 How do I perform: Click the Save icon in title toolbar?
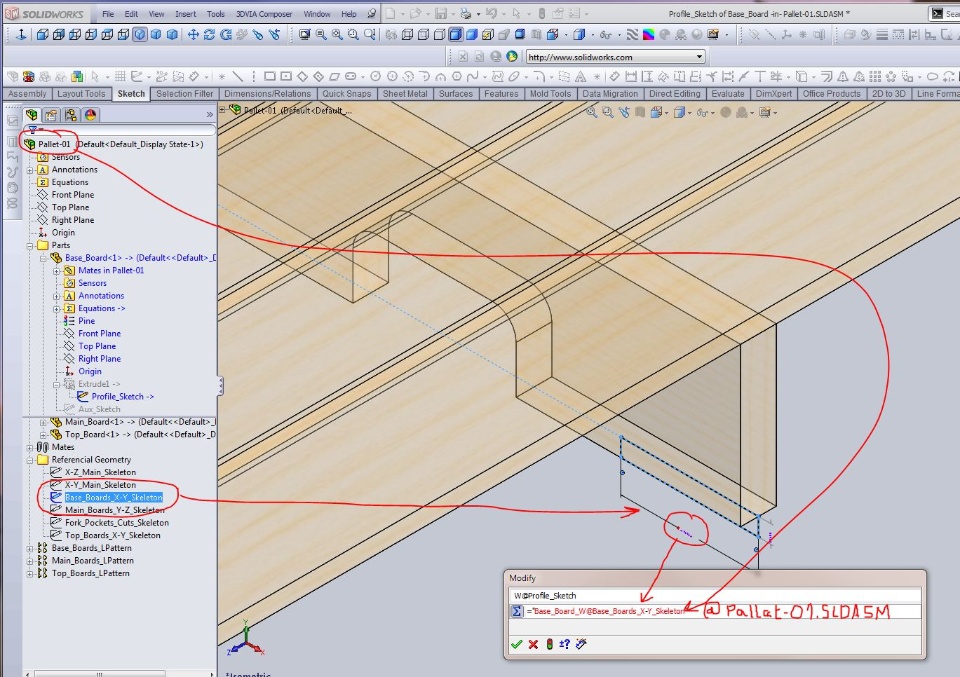pyautogui.click(x=441, y=13)
